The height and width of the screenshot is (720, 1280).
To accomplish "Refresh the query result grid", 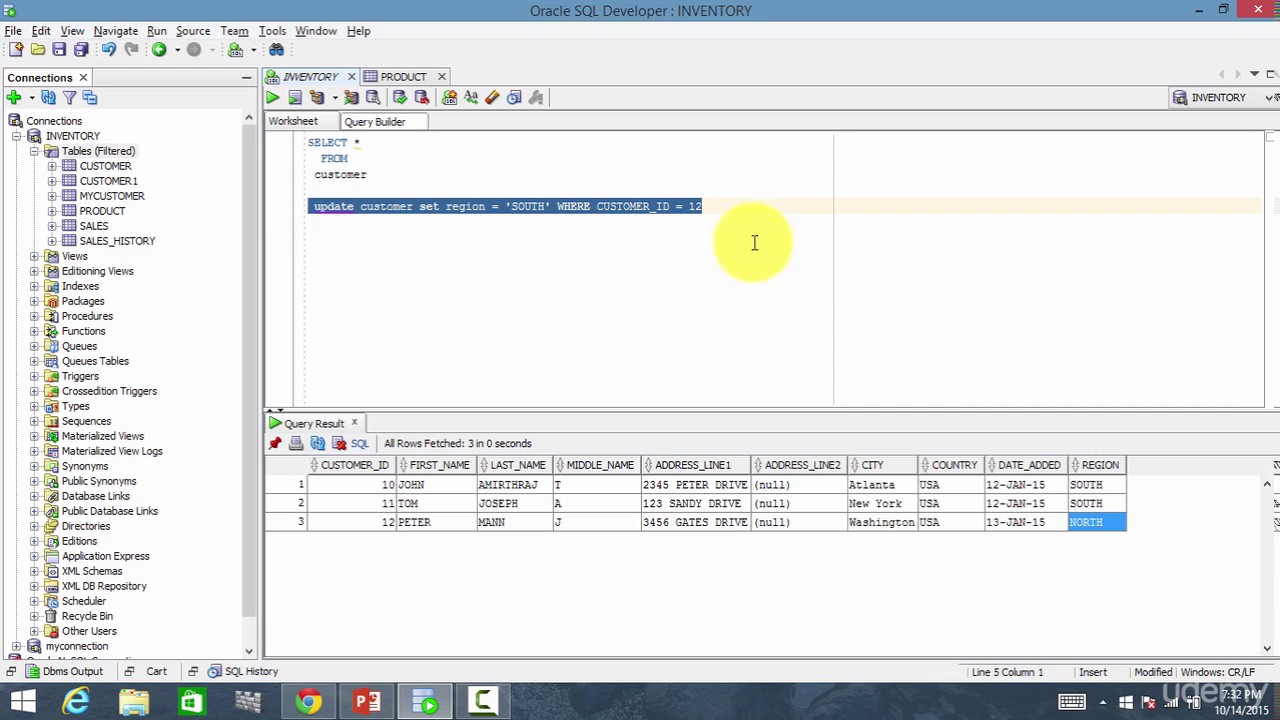I will [318, 443].
